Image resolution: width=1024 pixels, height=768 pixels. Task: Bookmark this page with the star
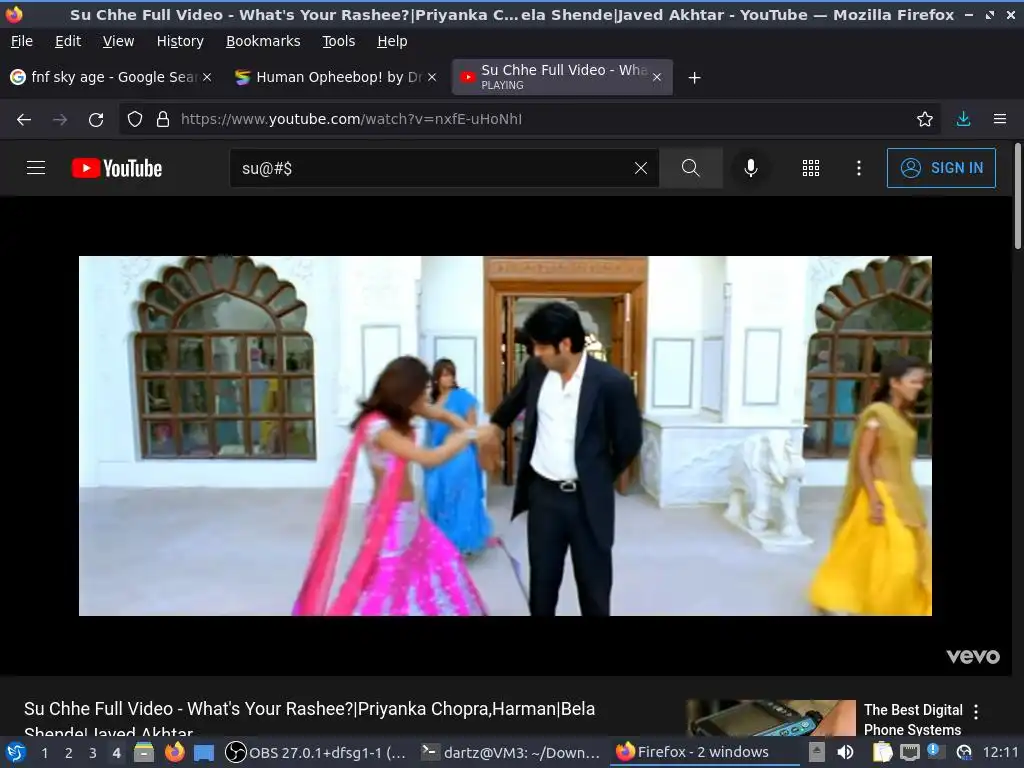pyautogui.click(x=924, y=119)
